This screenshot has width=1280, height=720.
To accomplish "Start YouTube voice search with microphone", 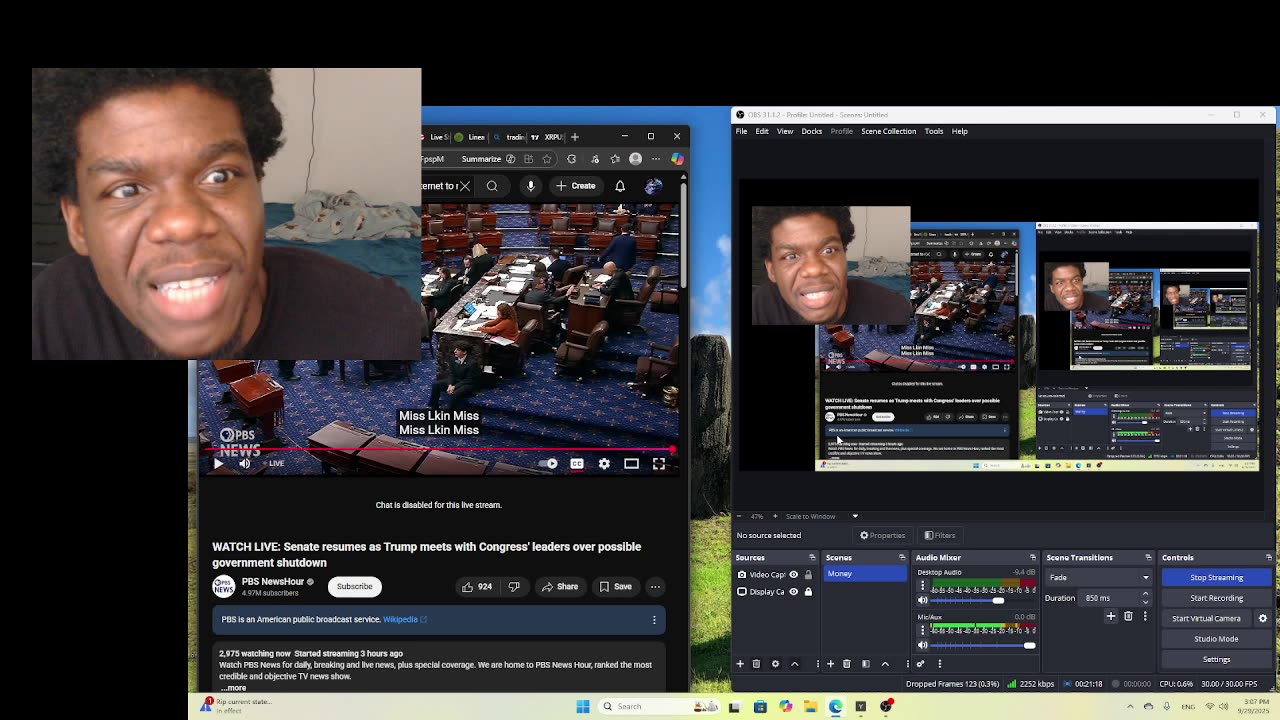I will point(531,186).
